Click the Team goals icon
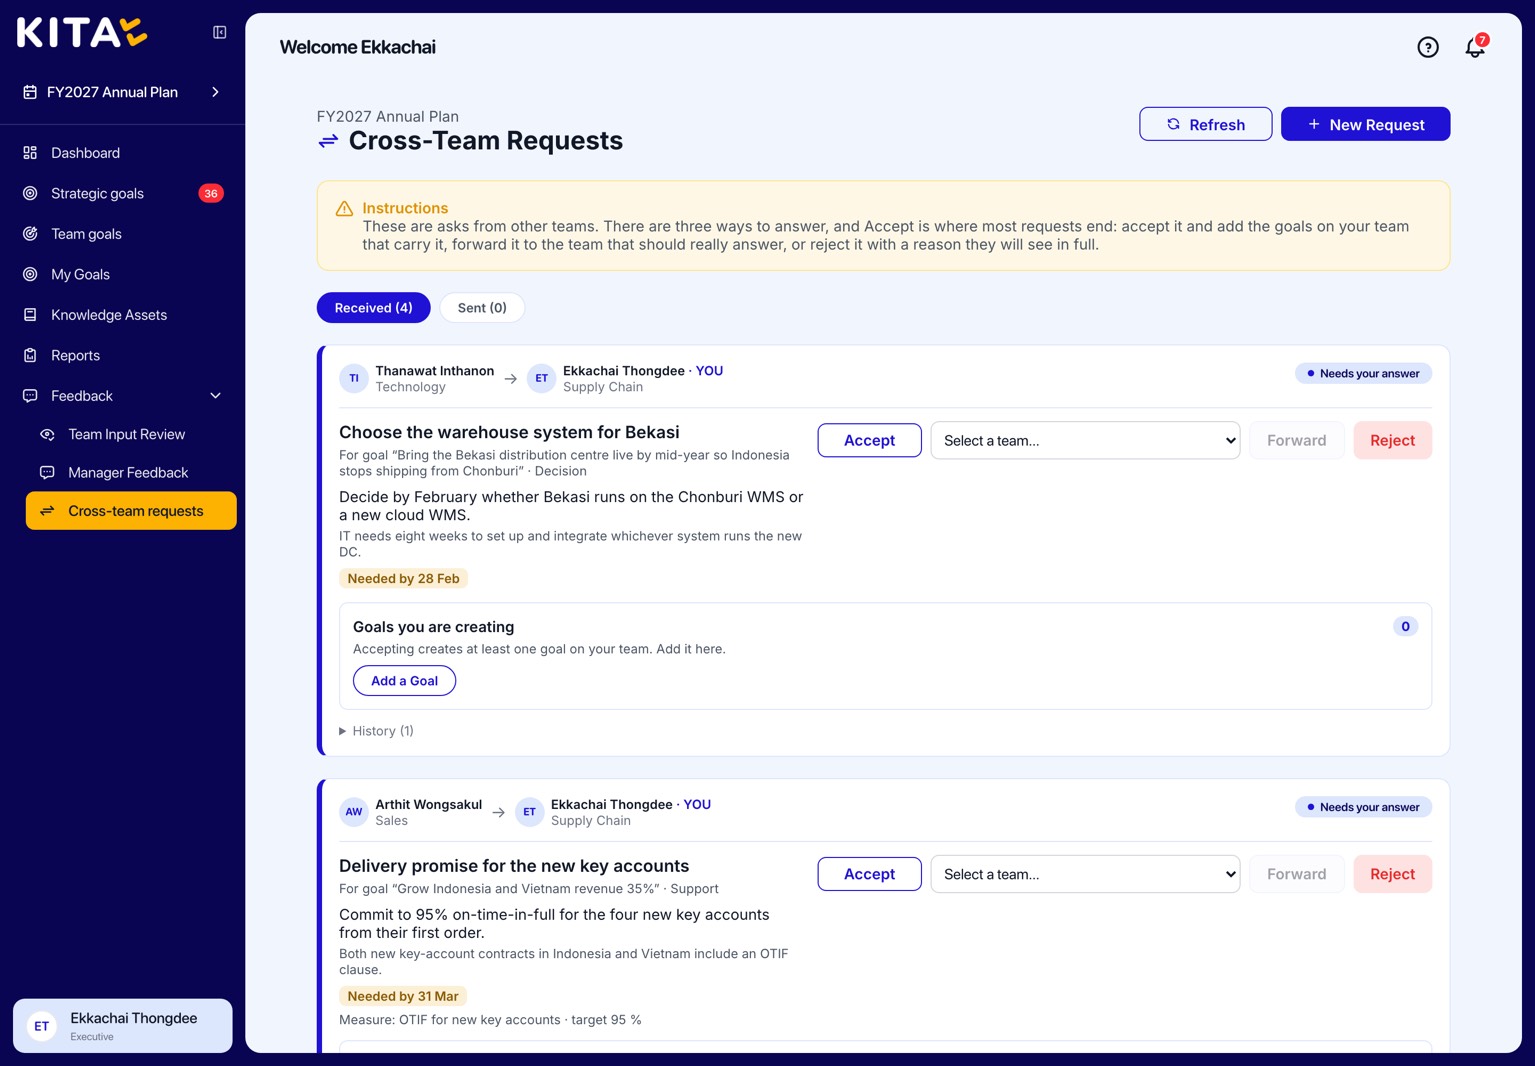This screenshot has height=1066, width=1535. [x=30, y=234]
